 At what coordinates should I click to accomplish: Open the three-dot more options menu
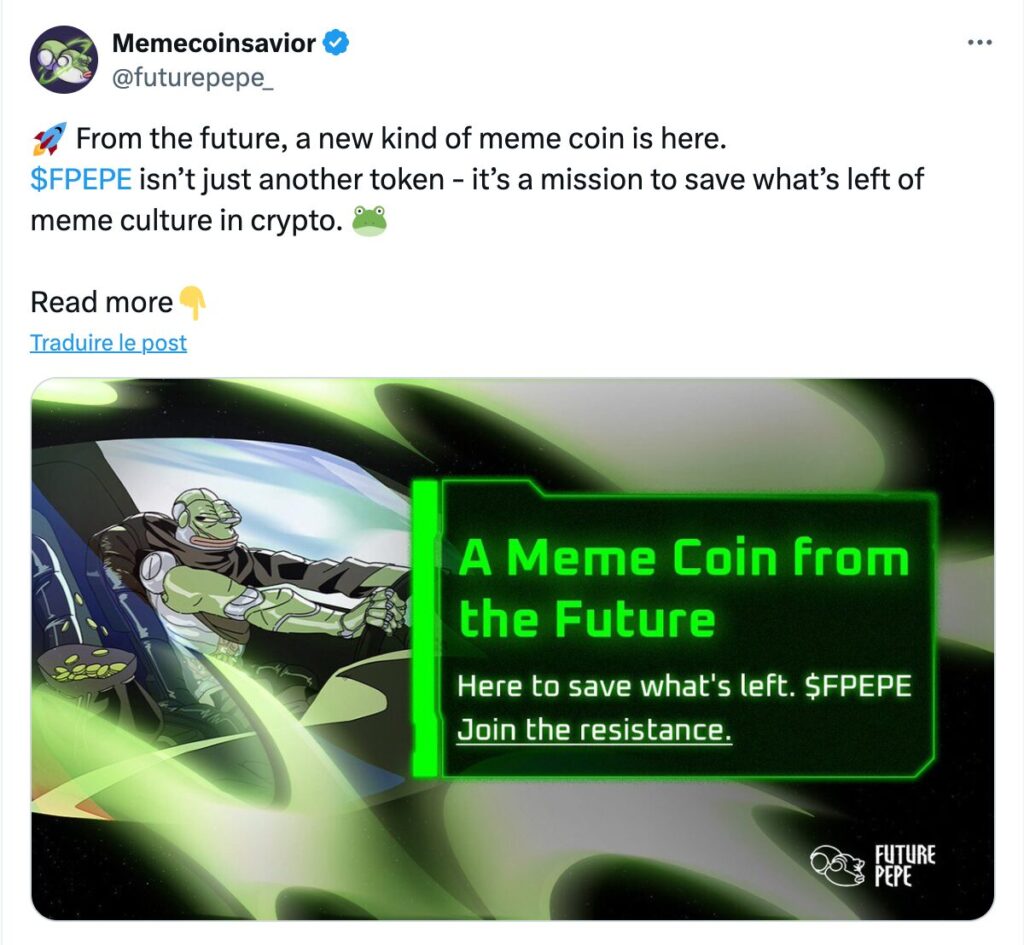point(980,43)
